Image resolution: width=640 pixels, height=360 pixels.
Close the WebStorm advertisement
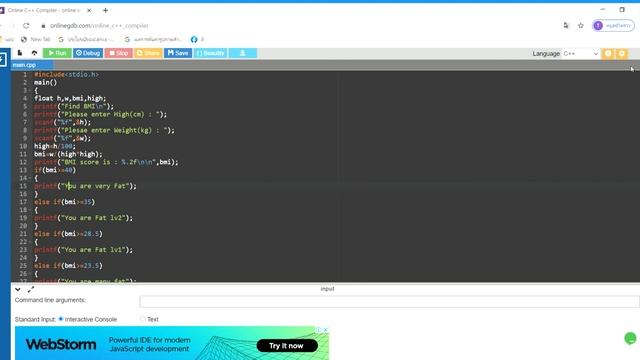point(326,330)
